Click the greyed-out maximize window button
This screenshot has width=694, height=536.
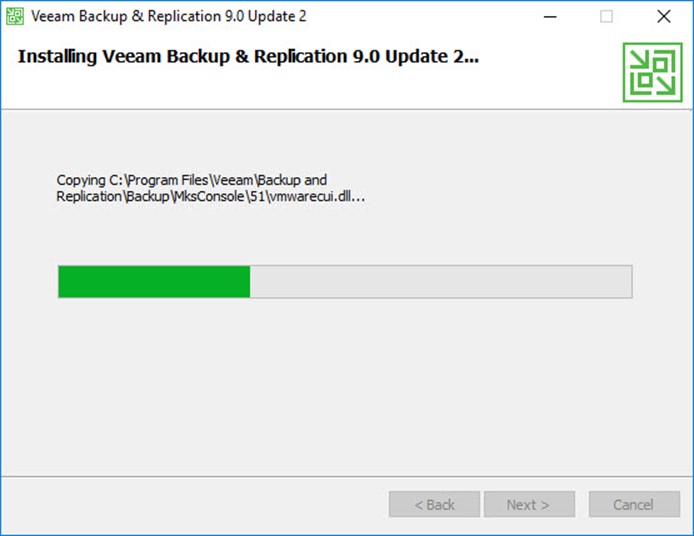606,17
